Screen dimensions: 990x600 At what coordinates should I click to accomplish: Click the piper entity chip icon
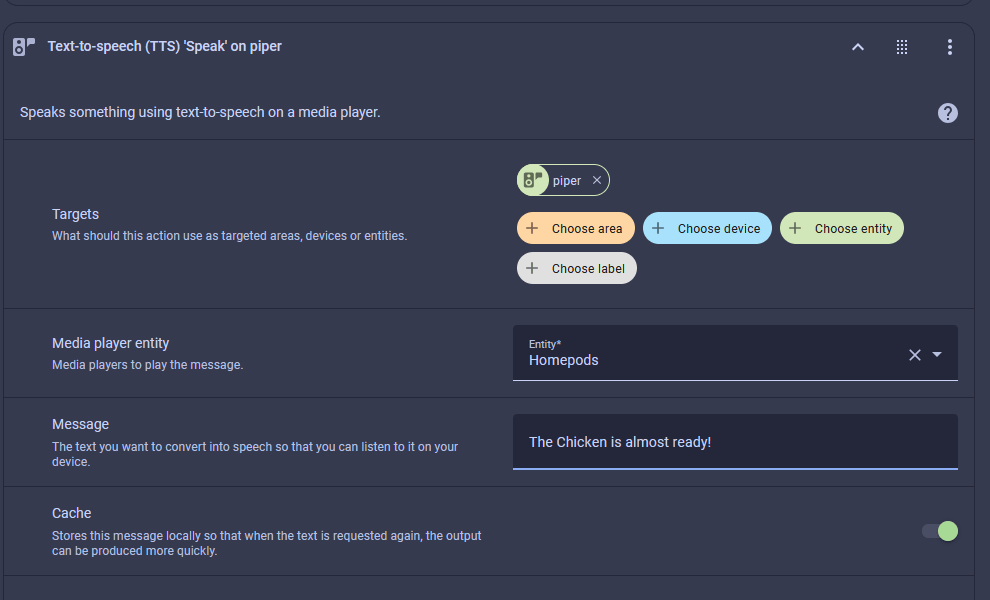point(533,180)
